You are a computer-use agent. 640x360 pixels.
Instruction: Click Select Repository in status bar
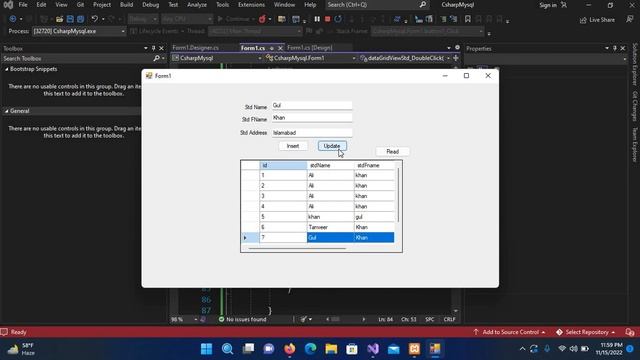[x=585, y=332]
